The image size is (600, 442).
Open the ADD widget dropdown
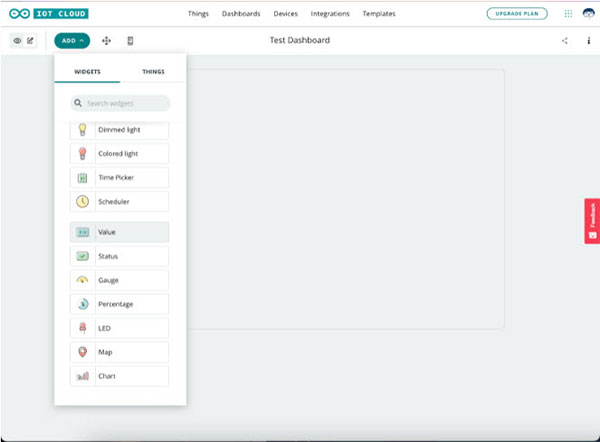[71, 41]
